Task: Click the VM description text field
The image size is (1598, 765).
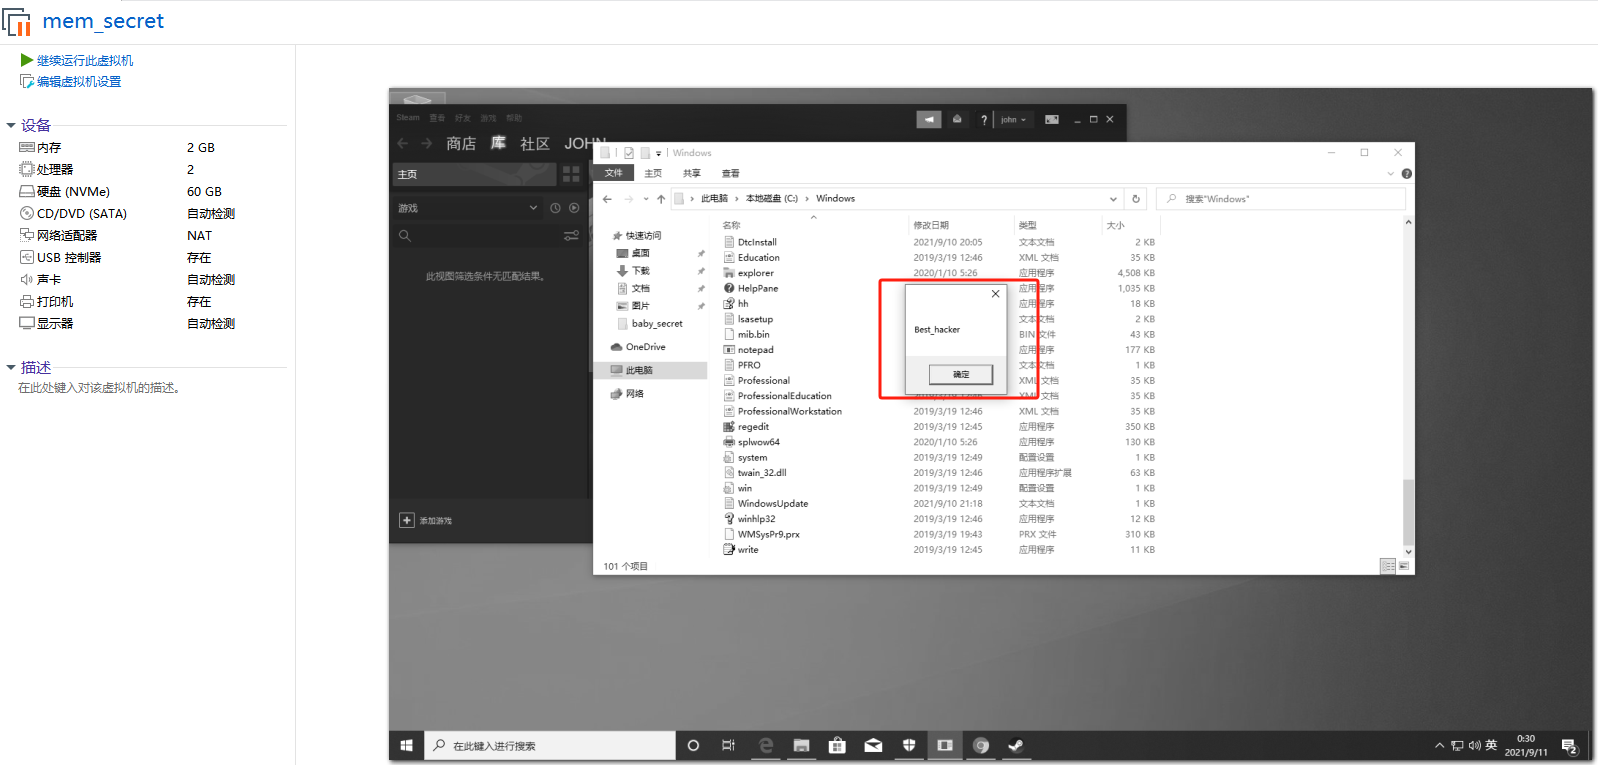Action: [x=100, y=388]
